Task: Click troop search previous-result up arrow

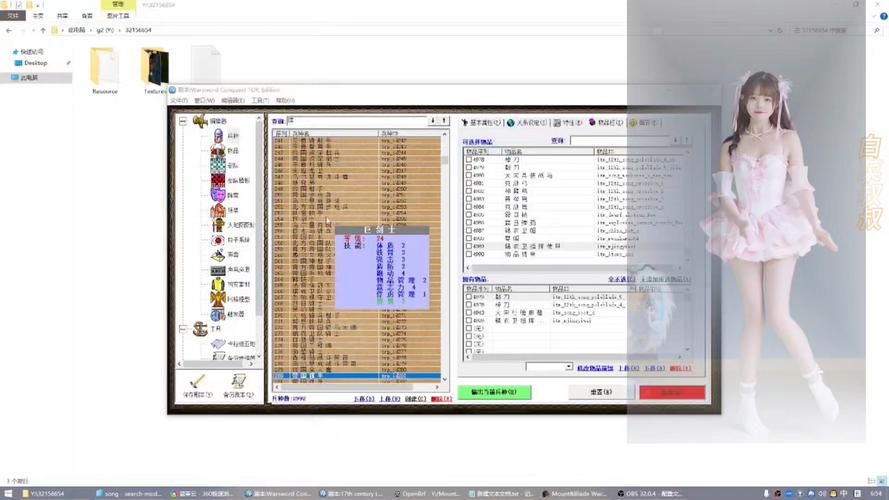Action: click(x=444, y=121)
